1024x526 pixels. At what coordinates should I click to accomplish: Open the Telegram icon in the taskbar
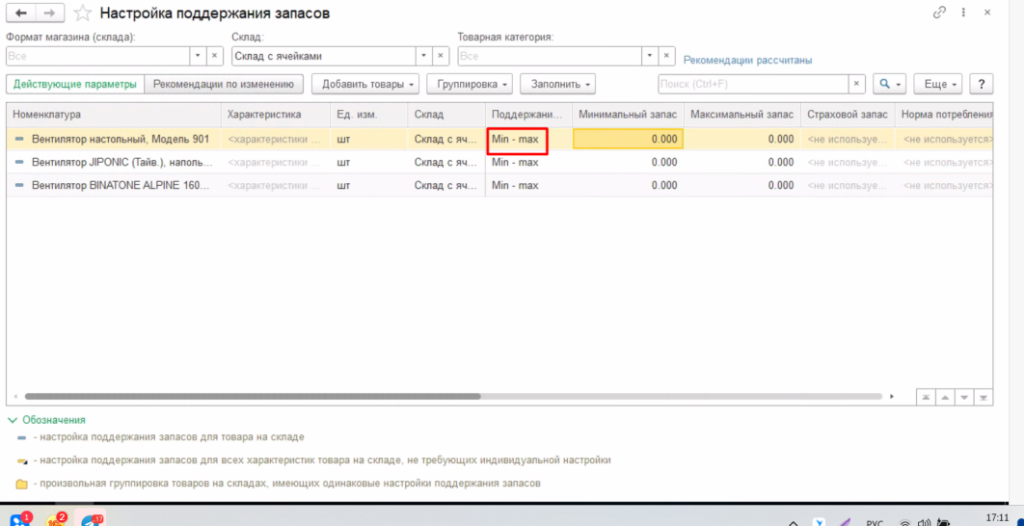(x=92, y=519)
